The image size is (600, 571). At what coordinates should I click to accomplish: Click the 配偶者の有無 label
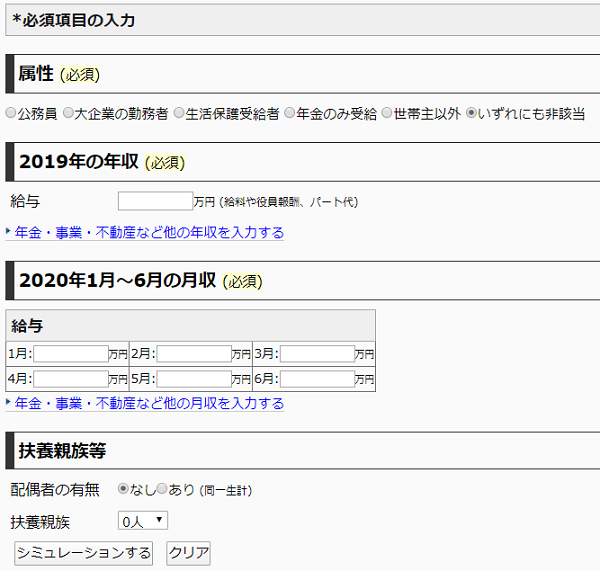tap(55, 489)
